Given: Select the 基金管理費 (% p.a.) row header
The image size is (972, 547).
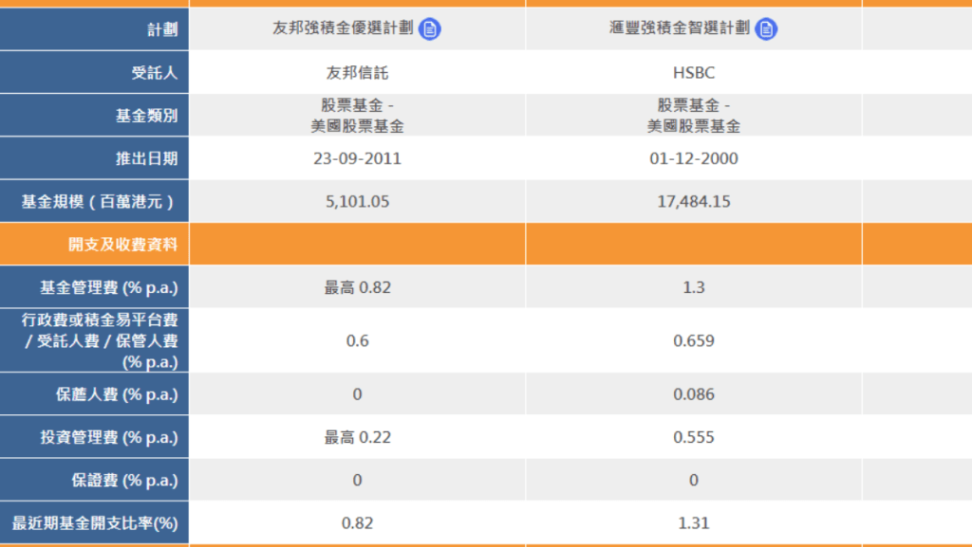Looking at the screenshot, I should (108, 288).
